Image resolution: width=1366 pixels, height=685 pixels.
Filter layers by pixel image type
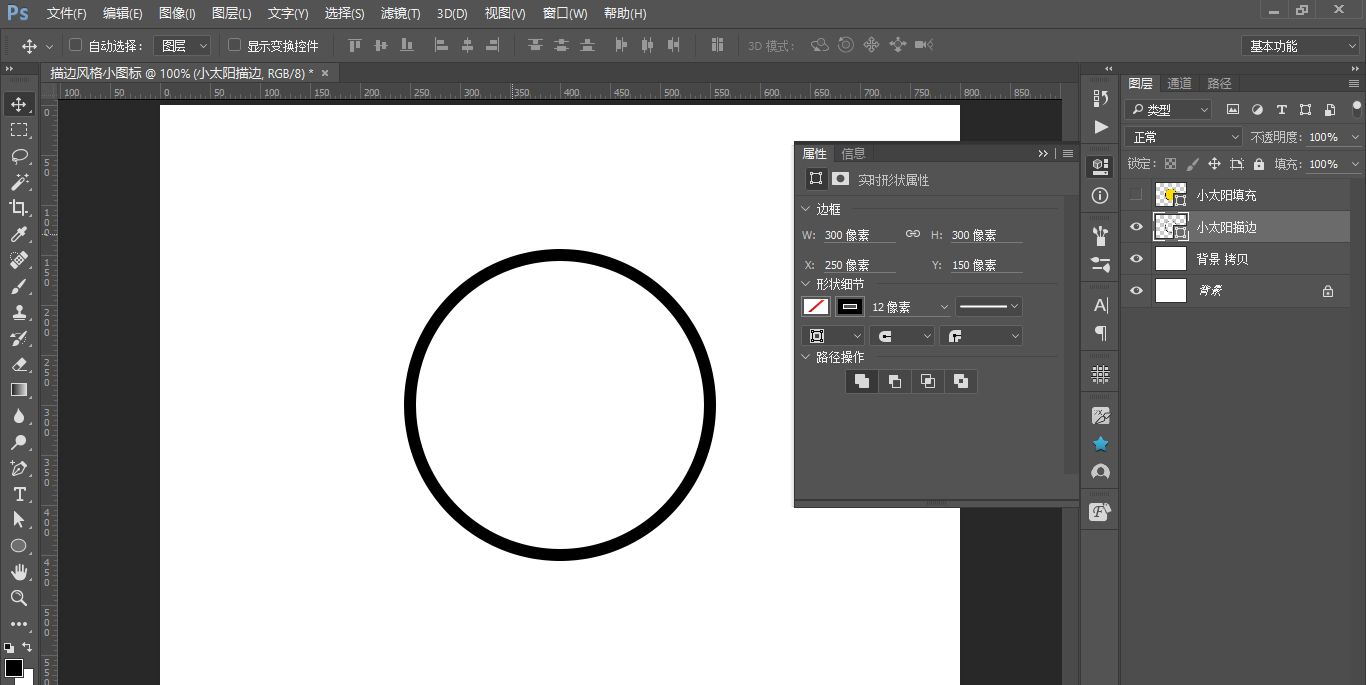pos(1233,110)
